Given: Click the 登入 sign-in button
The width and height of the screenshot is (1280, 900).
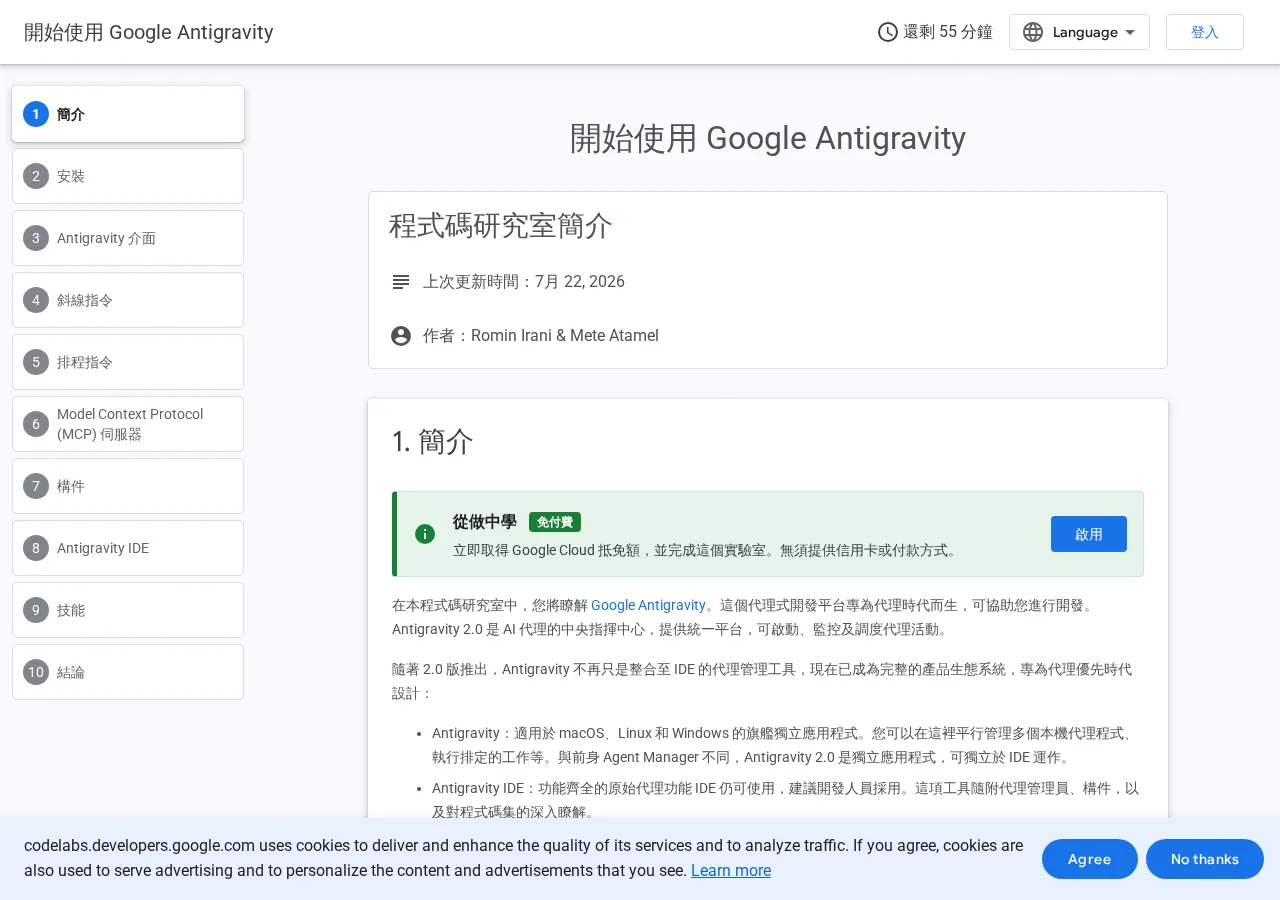Looking at the screenshot, I should click(1205, 32).
